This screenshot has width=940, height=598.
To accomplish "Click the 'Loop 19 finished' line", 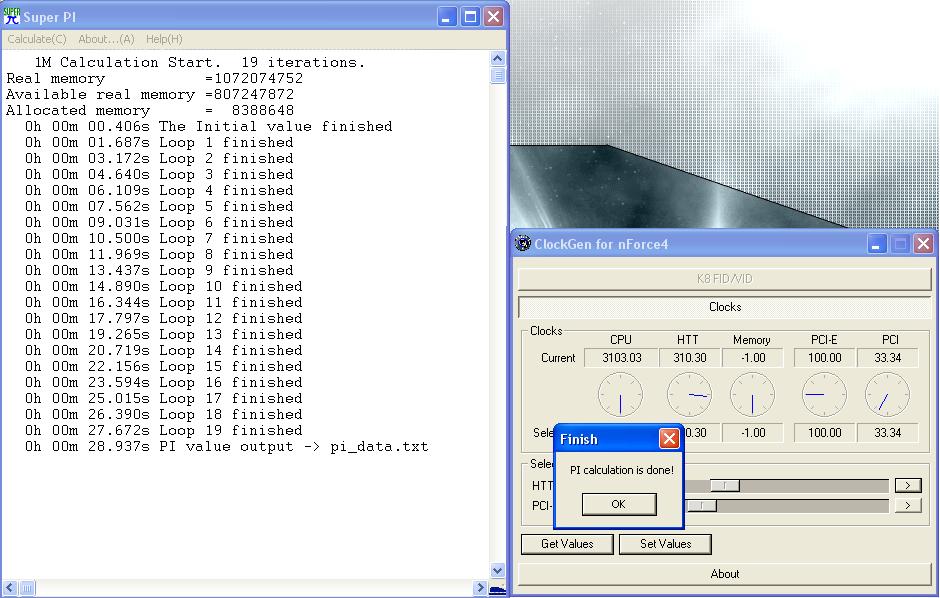I will [x=164, y=430].
